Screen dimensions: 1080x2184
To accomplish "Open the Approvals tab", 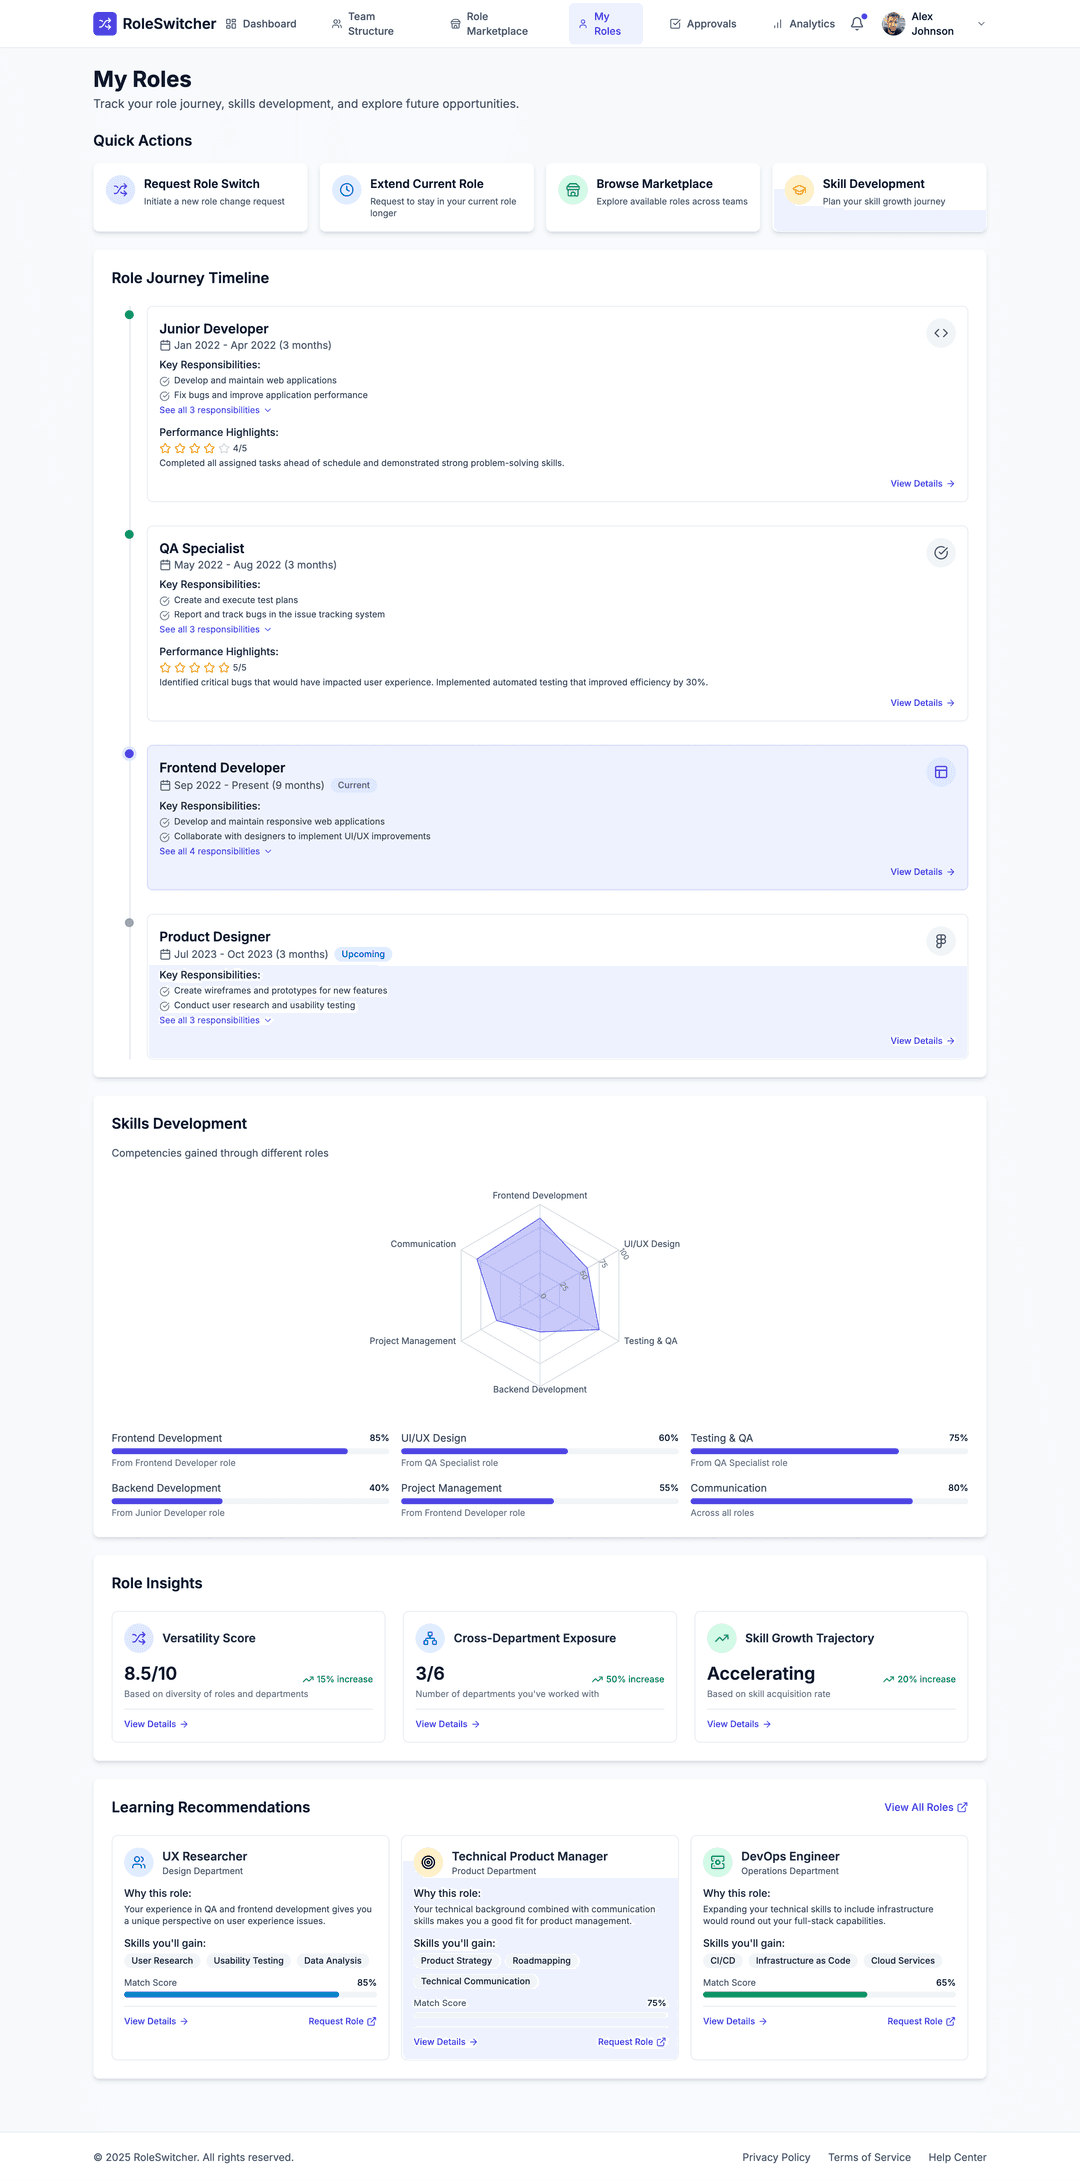I will tap(703, 24).
